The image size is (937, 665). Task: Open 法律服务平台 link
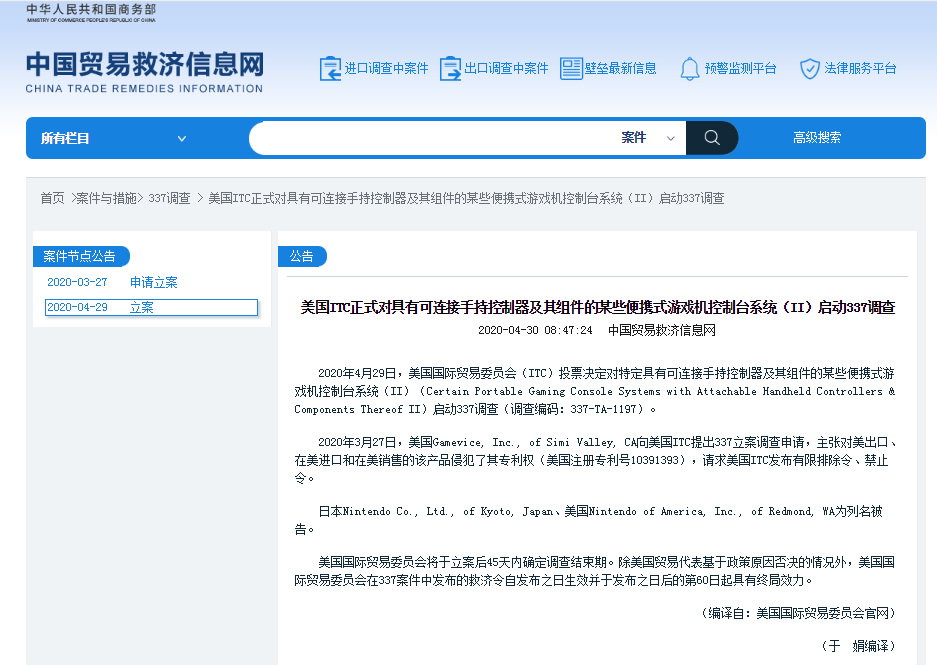860,69
